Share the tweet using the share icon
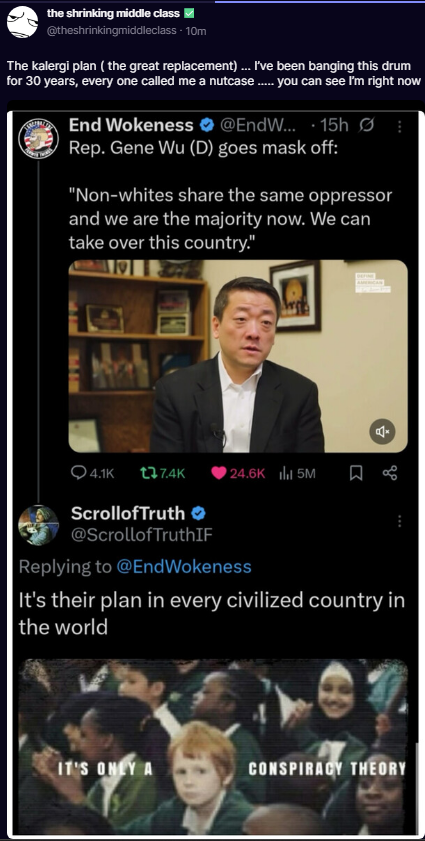 (390, 473)
